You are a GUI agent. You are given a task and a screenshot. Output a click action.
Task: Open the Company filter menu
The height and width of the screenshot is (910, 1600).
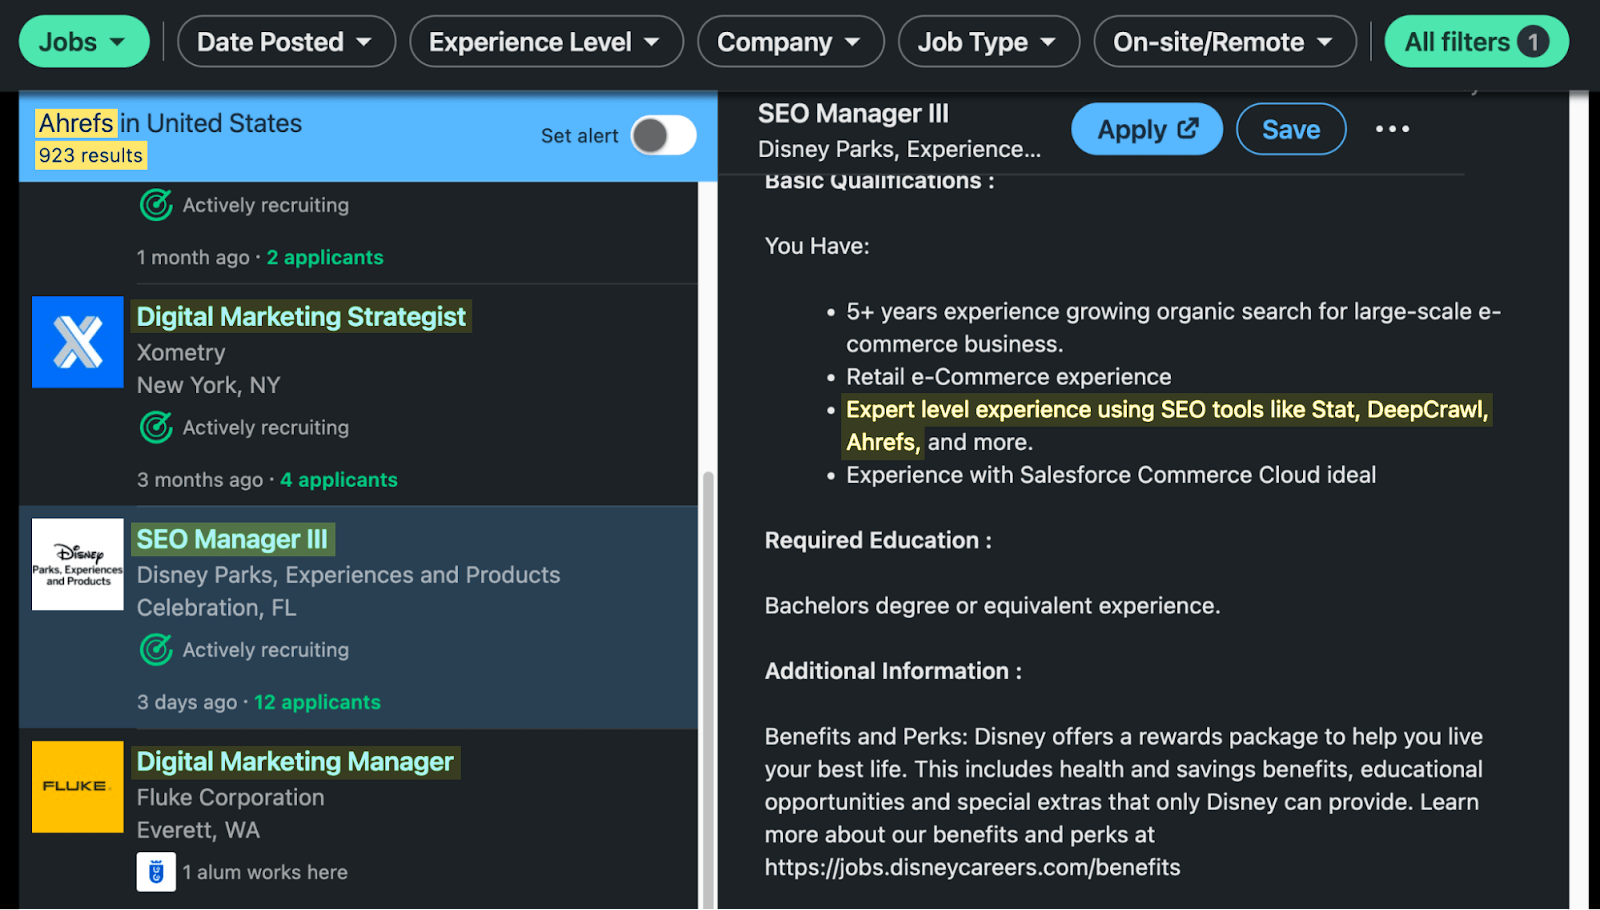click(x=790, y=41)
